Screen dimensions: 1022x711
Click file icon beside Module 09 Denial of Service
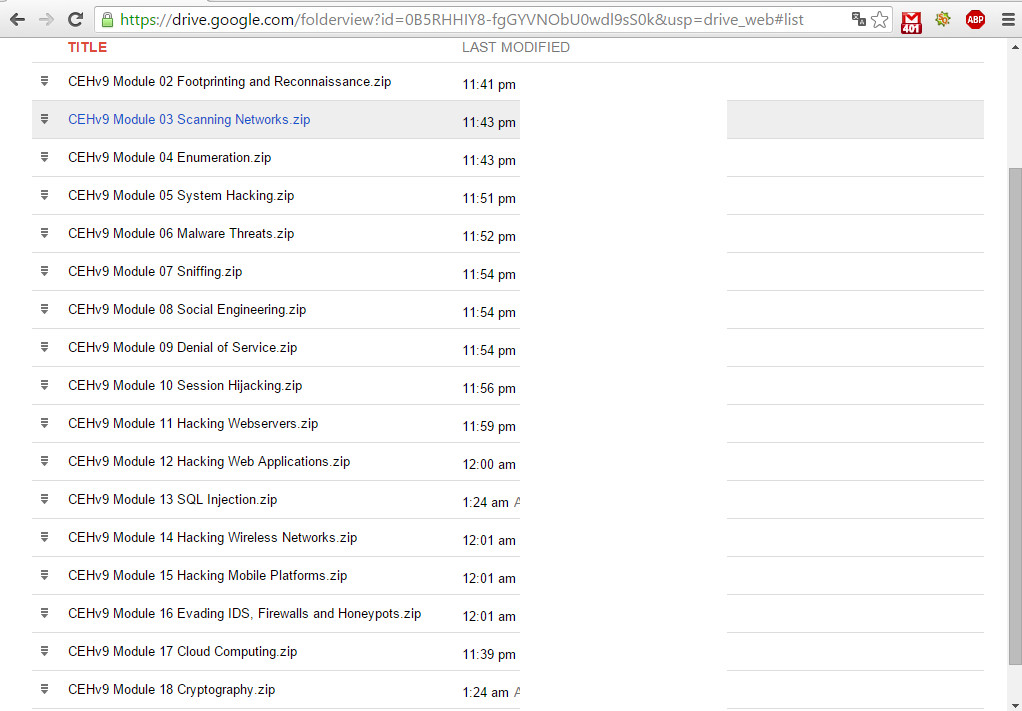click(44, 347)
